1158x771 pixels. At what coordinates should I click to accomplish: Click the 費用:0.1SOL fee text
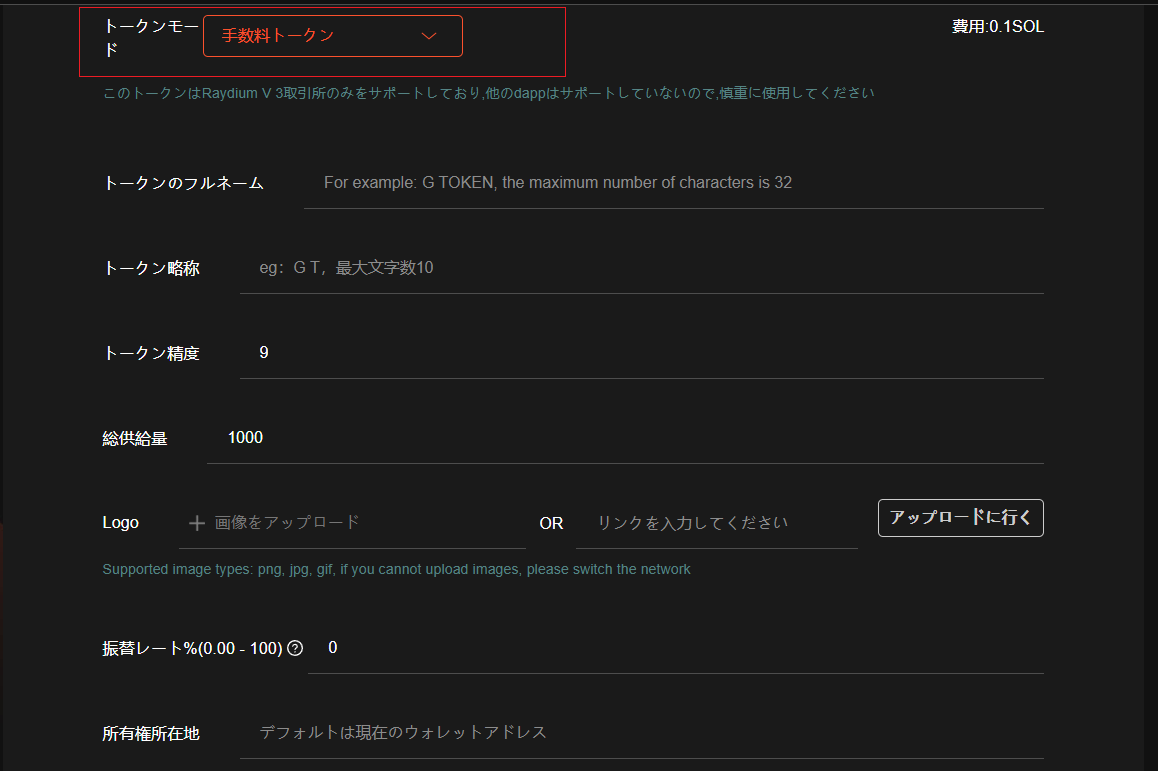[997, 27]
